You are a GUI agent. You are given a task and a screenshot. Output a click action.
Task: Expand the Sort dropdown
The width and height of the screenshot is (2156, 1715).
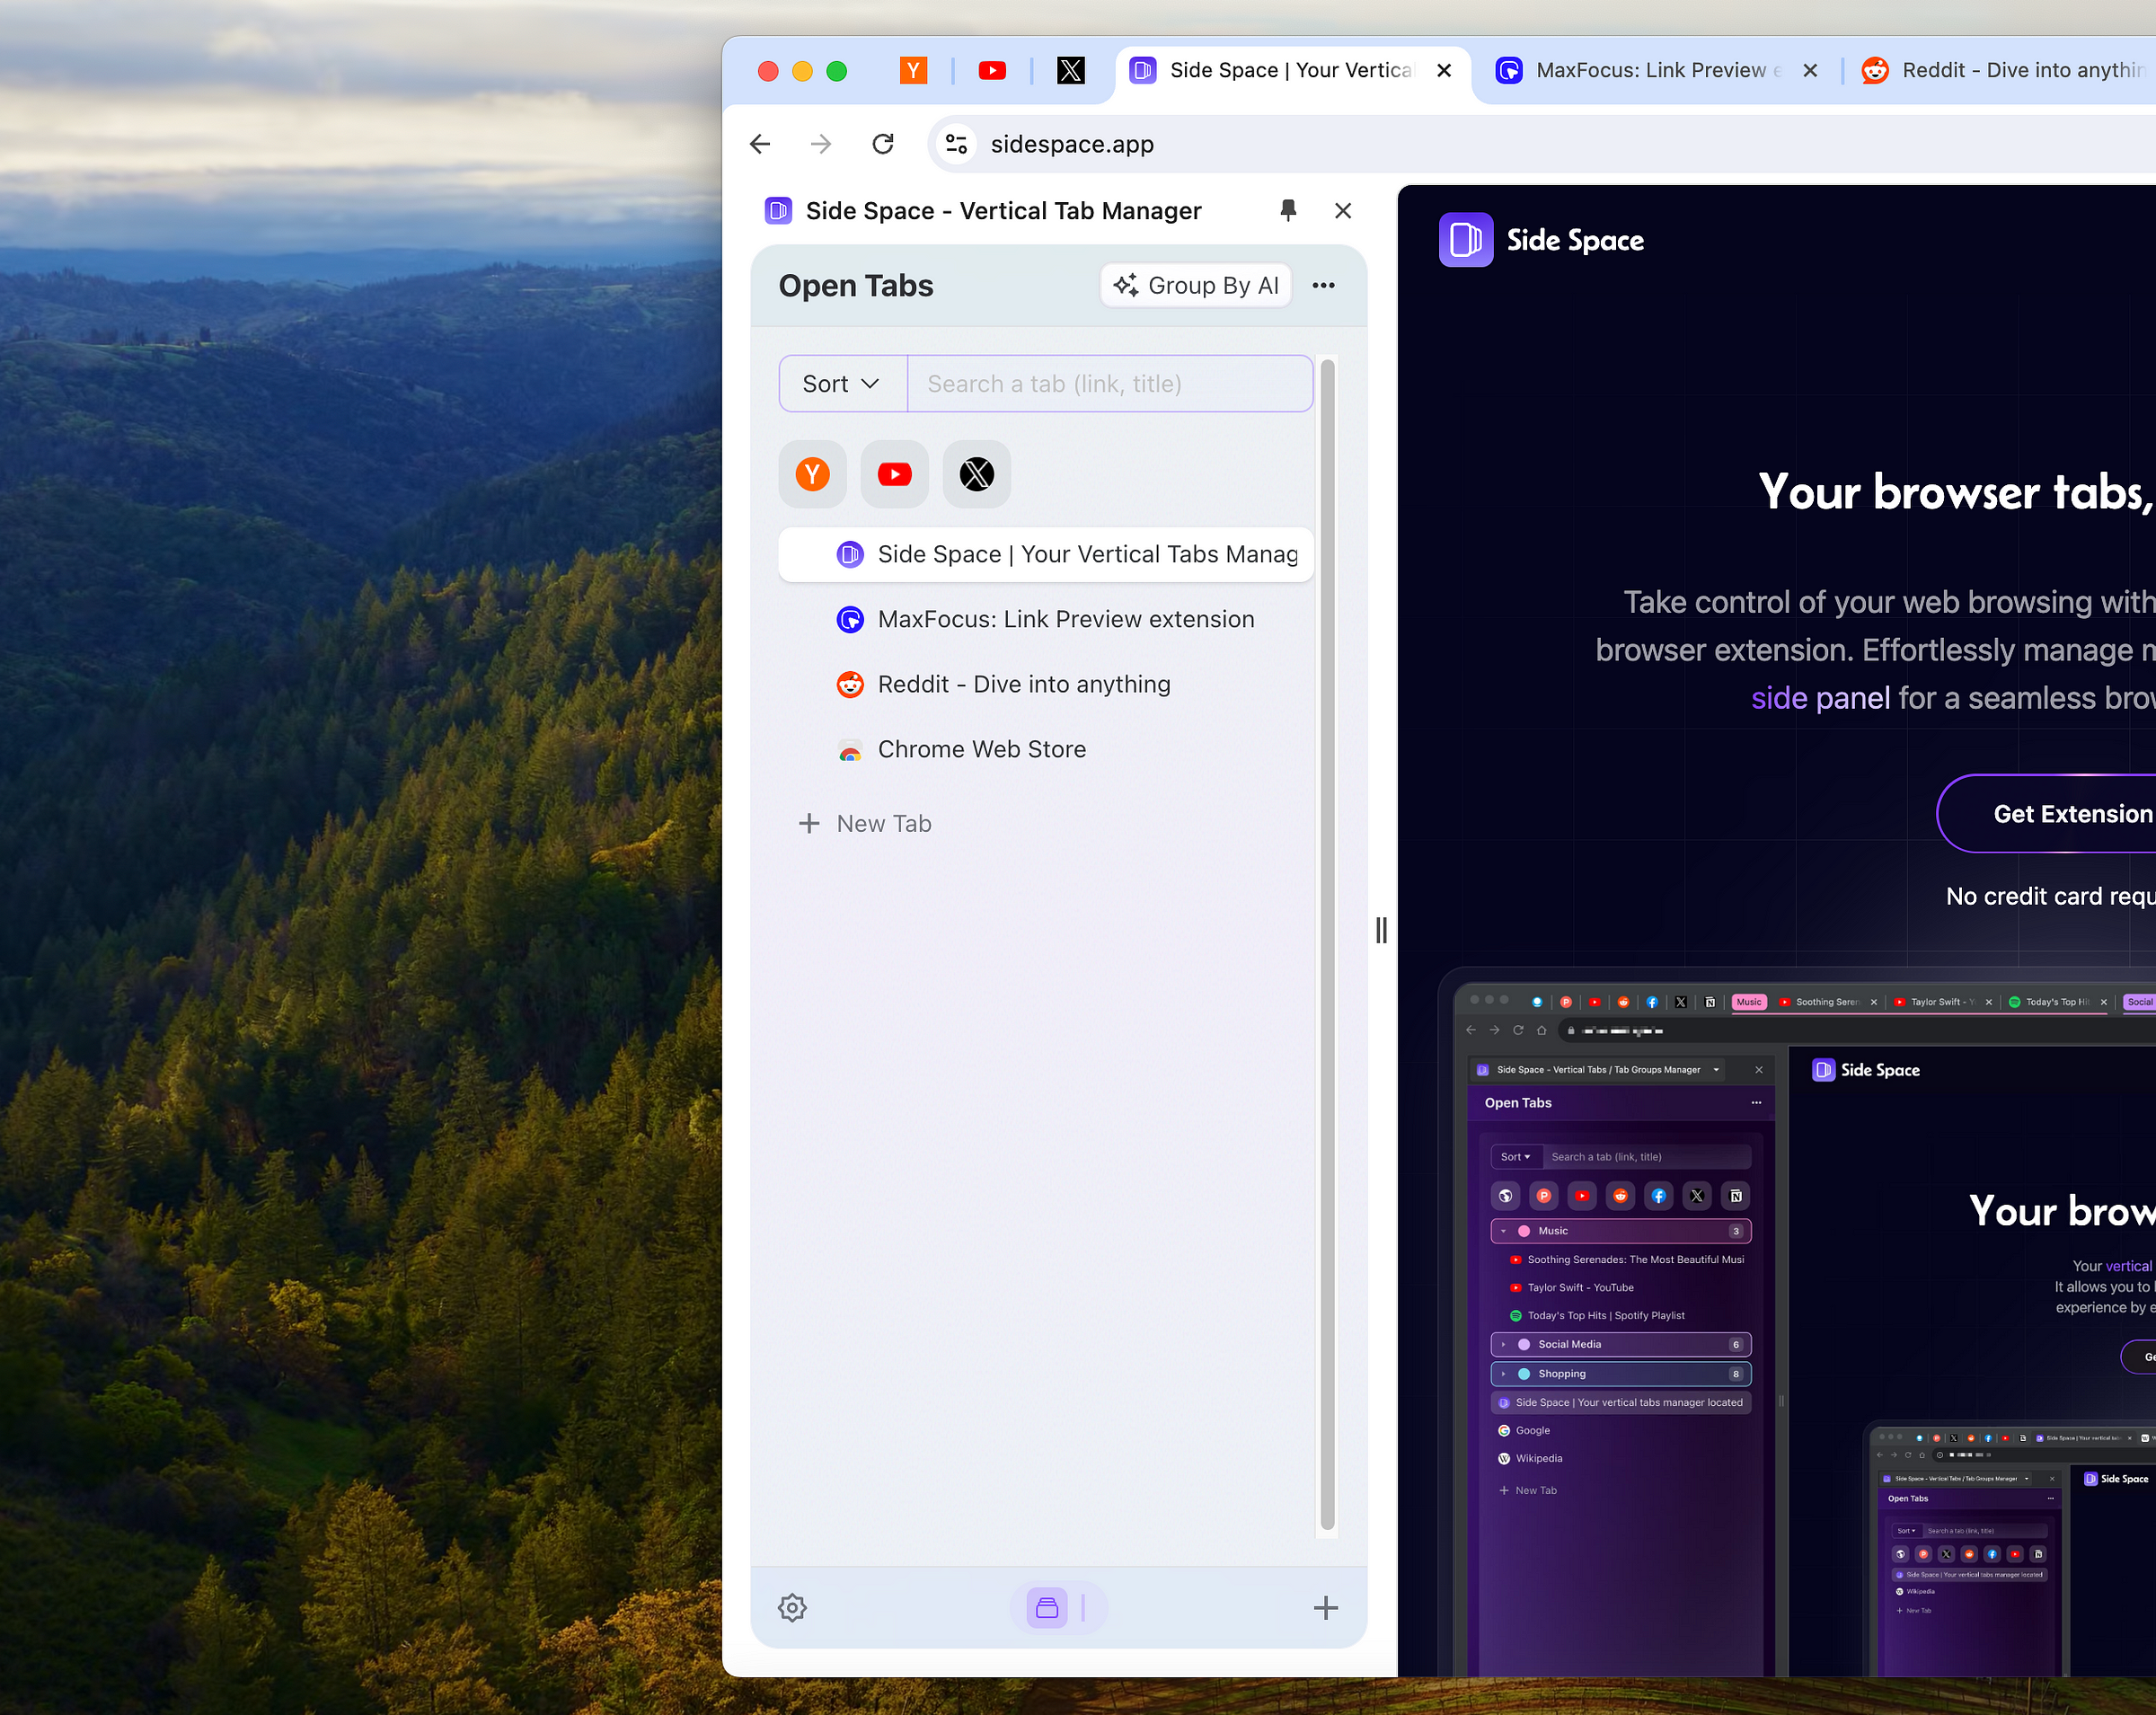tap(841, 383)
